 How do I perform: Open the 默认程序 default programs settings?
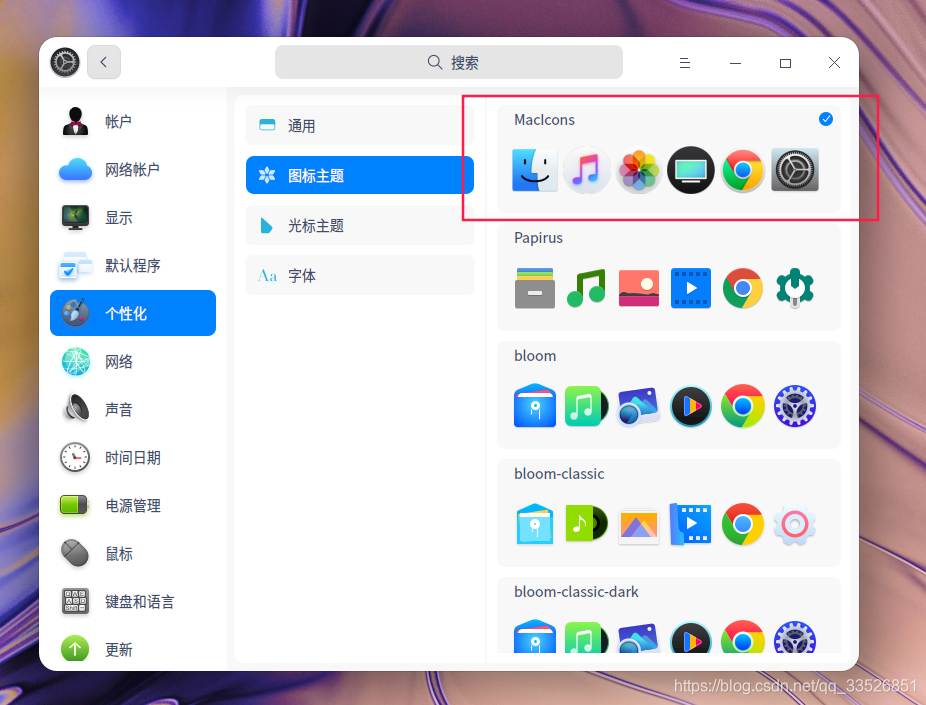click(132, 266)
